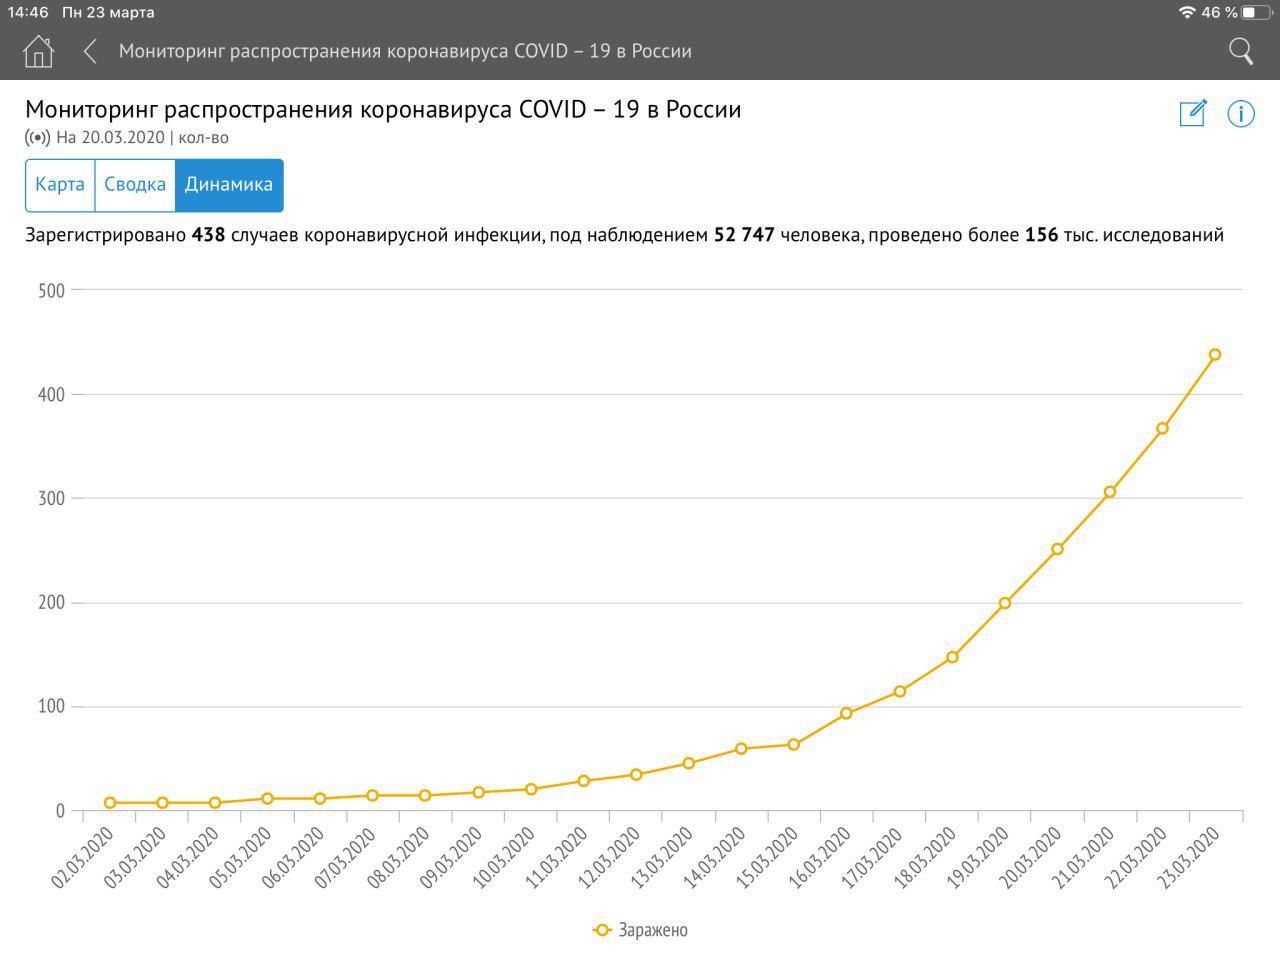The height and width of the screenshot is (960, 1280).
Task: Select the 14.03.2020 data point
Action: (741, 748)
